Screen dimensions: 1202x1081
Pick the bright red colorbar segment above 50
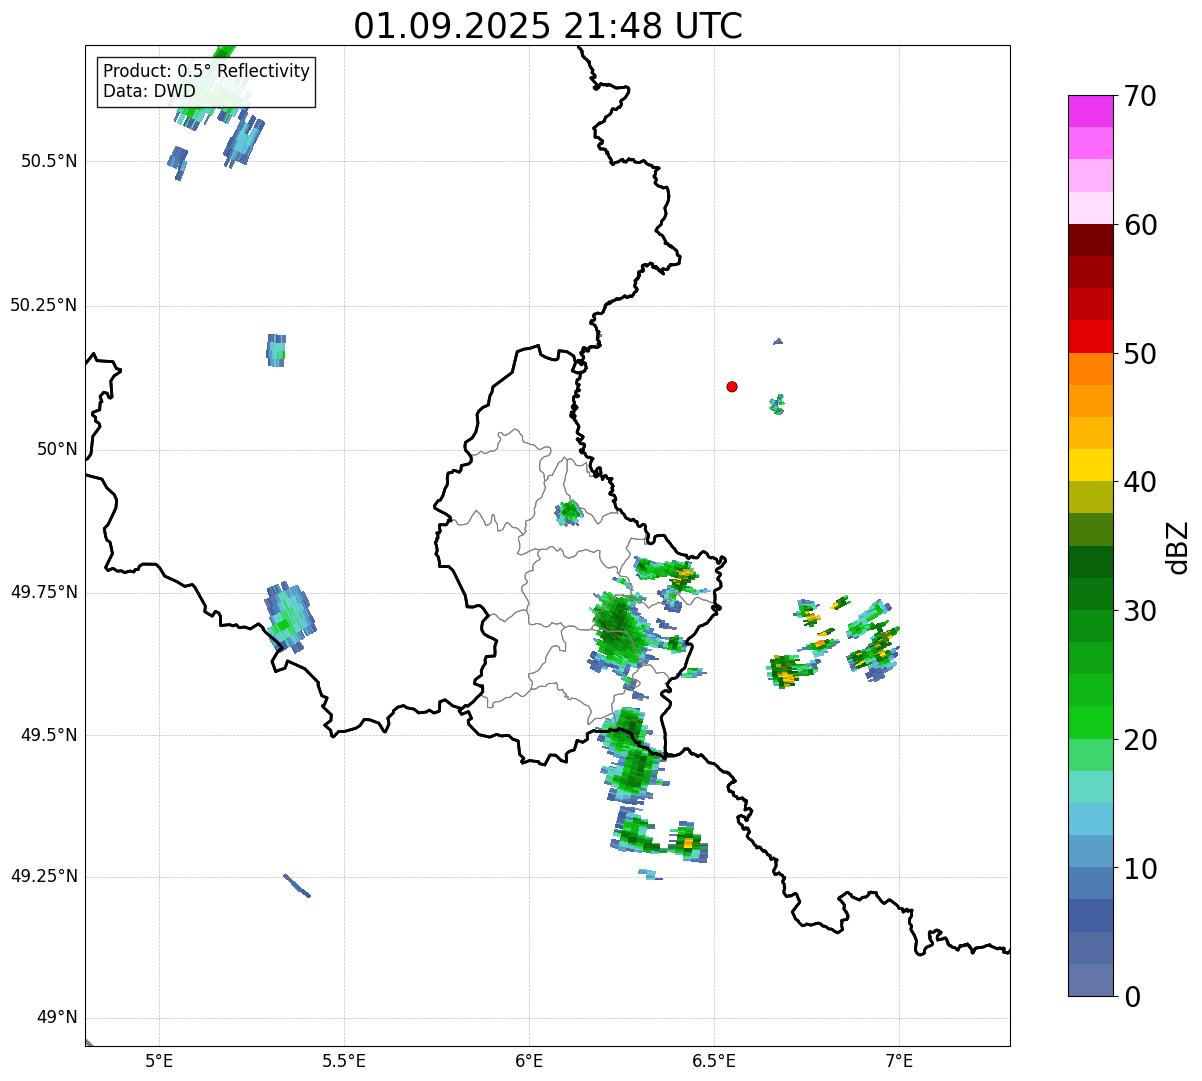coord(1097,336)
